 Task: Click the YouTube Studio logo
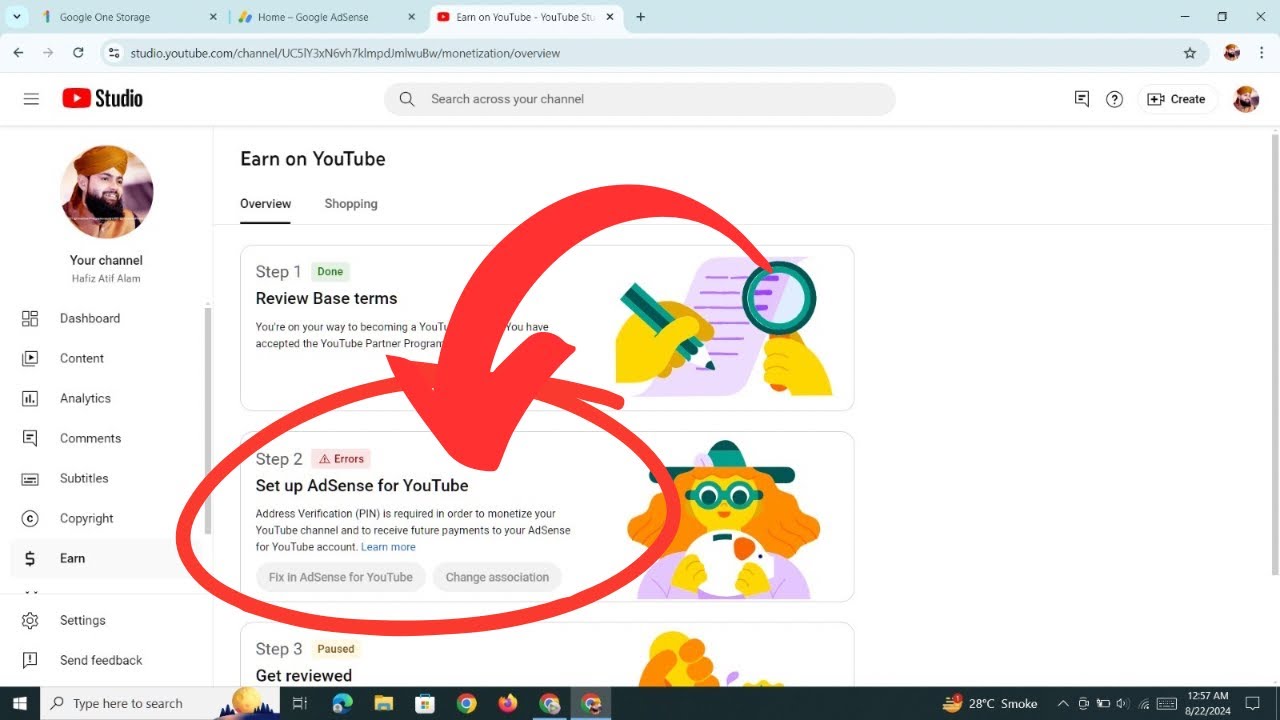(102, 98)
